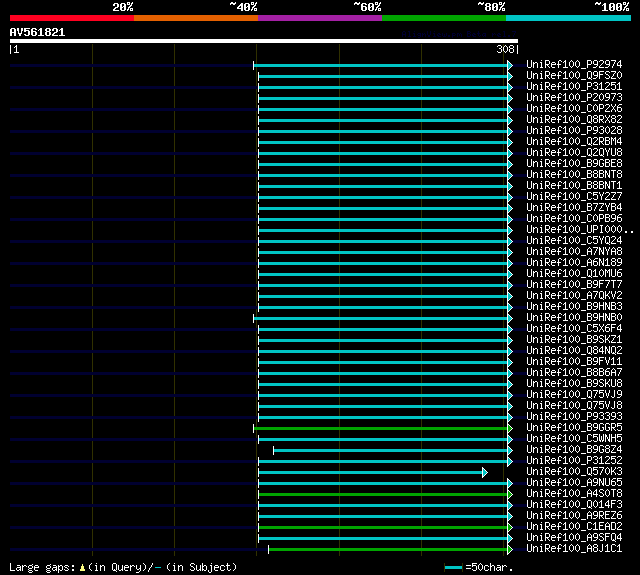Click UniRef100_Q2QYU8 label
The width and height of the screenshot is (640, 575).
574,153
